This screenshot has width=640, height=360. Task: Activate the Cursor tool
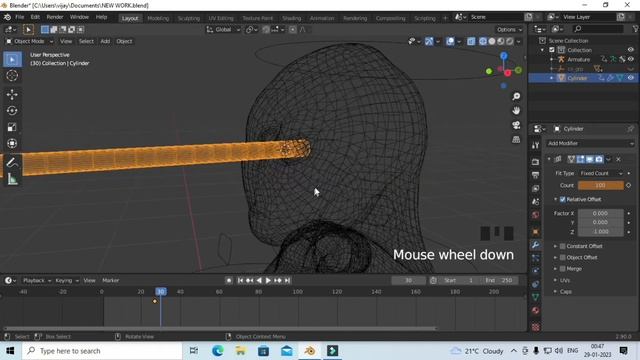pos(12,76)
